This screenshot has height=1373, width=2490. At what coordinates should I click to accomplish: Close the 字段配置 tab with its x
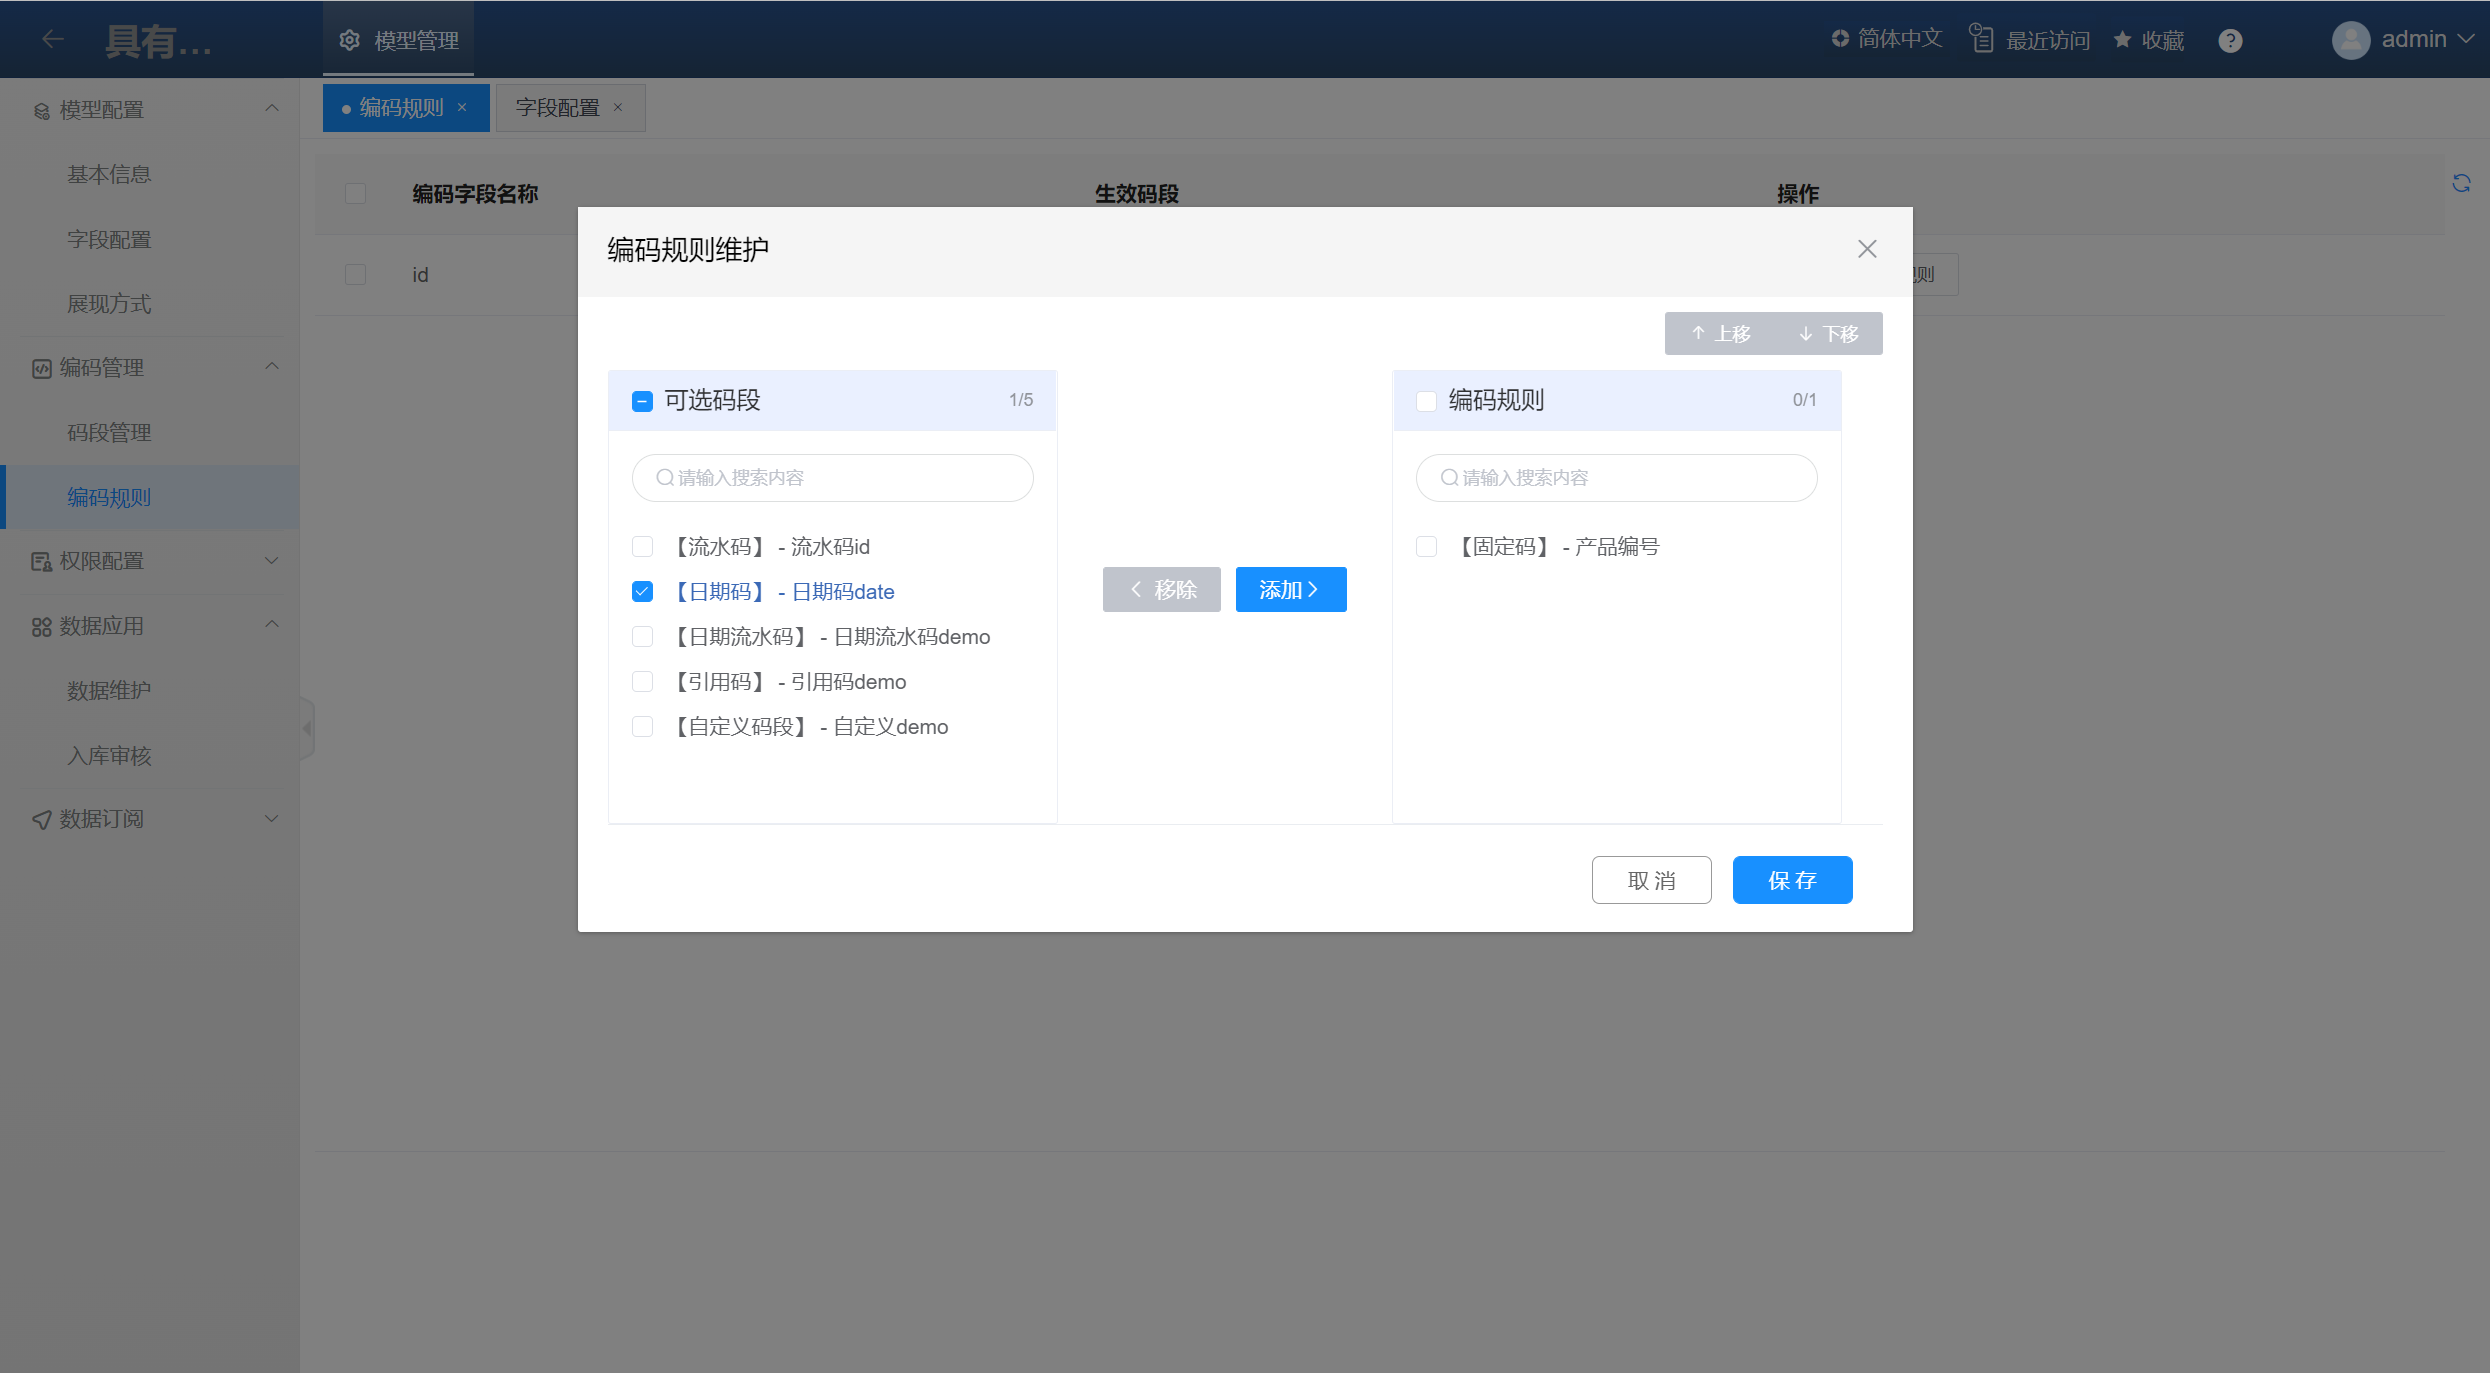618,108
